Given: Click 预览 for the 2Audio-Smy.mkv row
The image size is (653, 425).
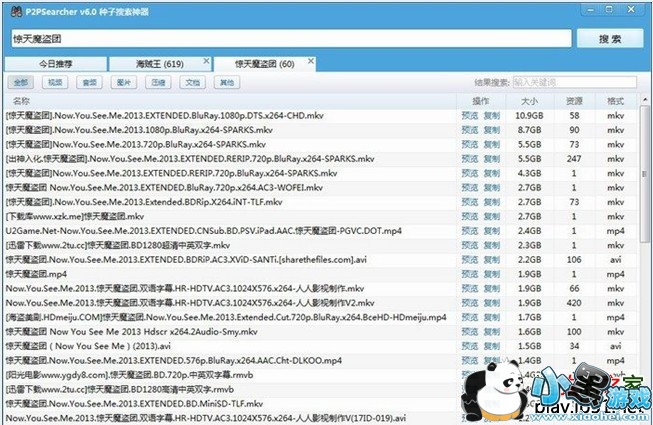Looking at the screenshot, I should [x=470, y=332].
